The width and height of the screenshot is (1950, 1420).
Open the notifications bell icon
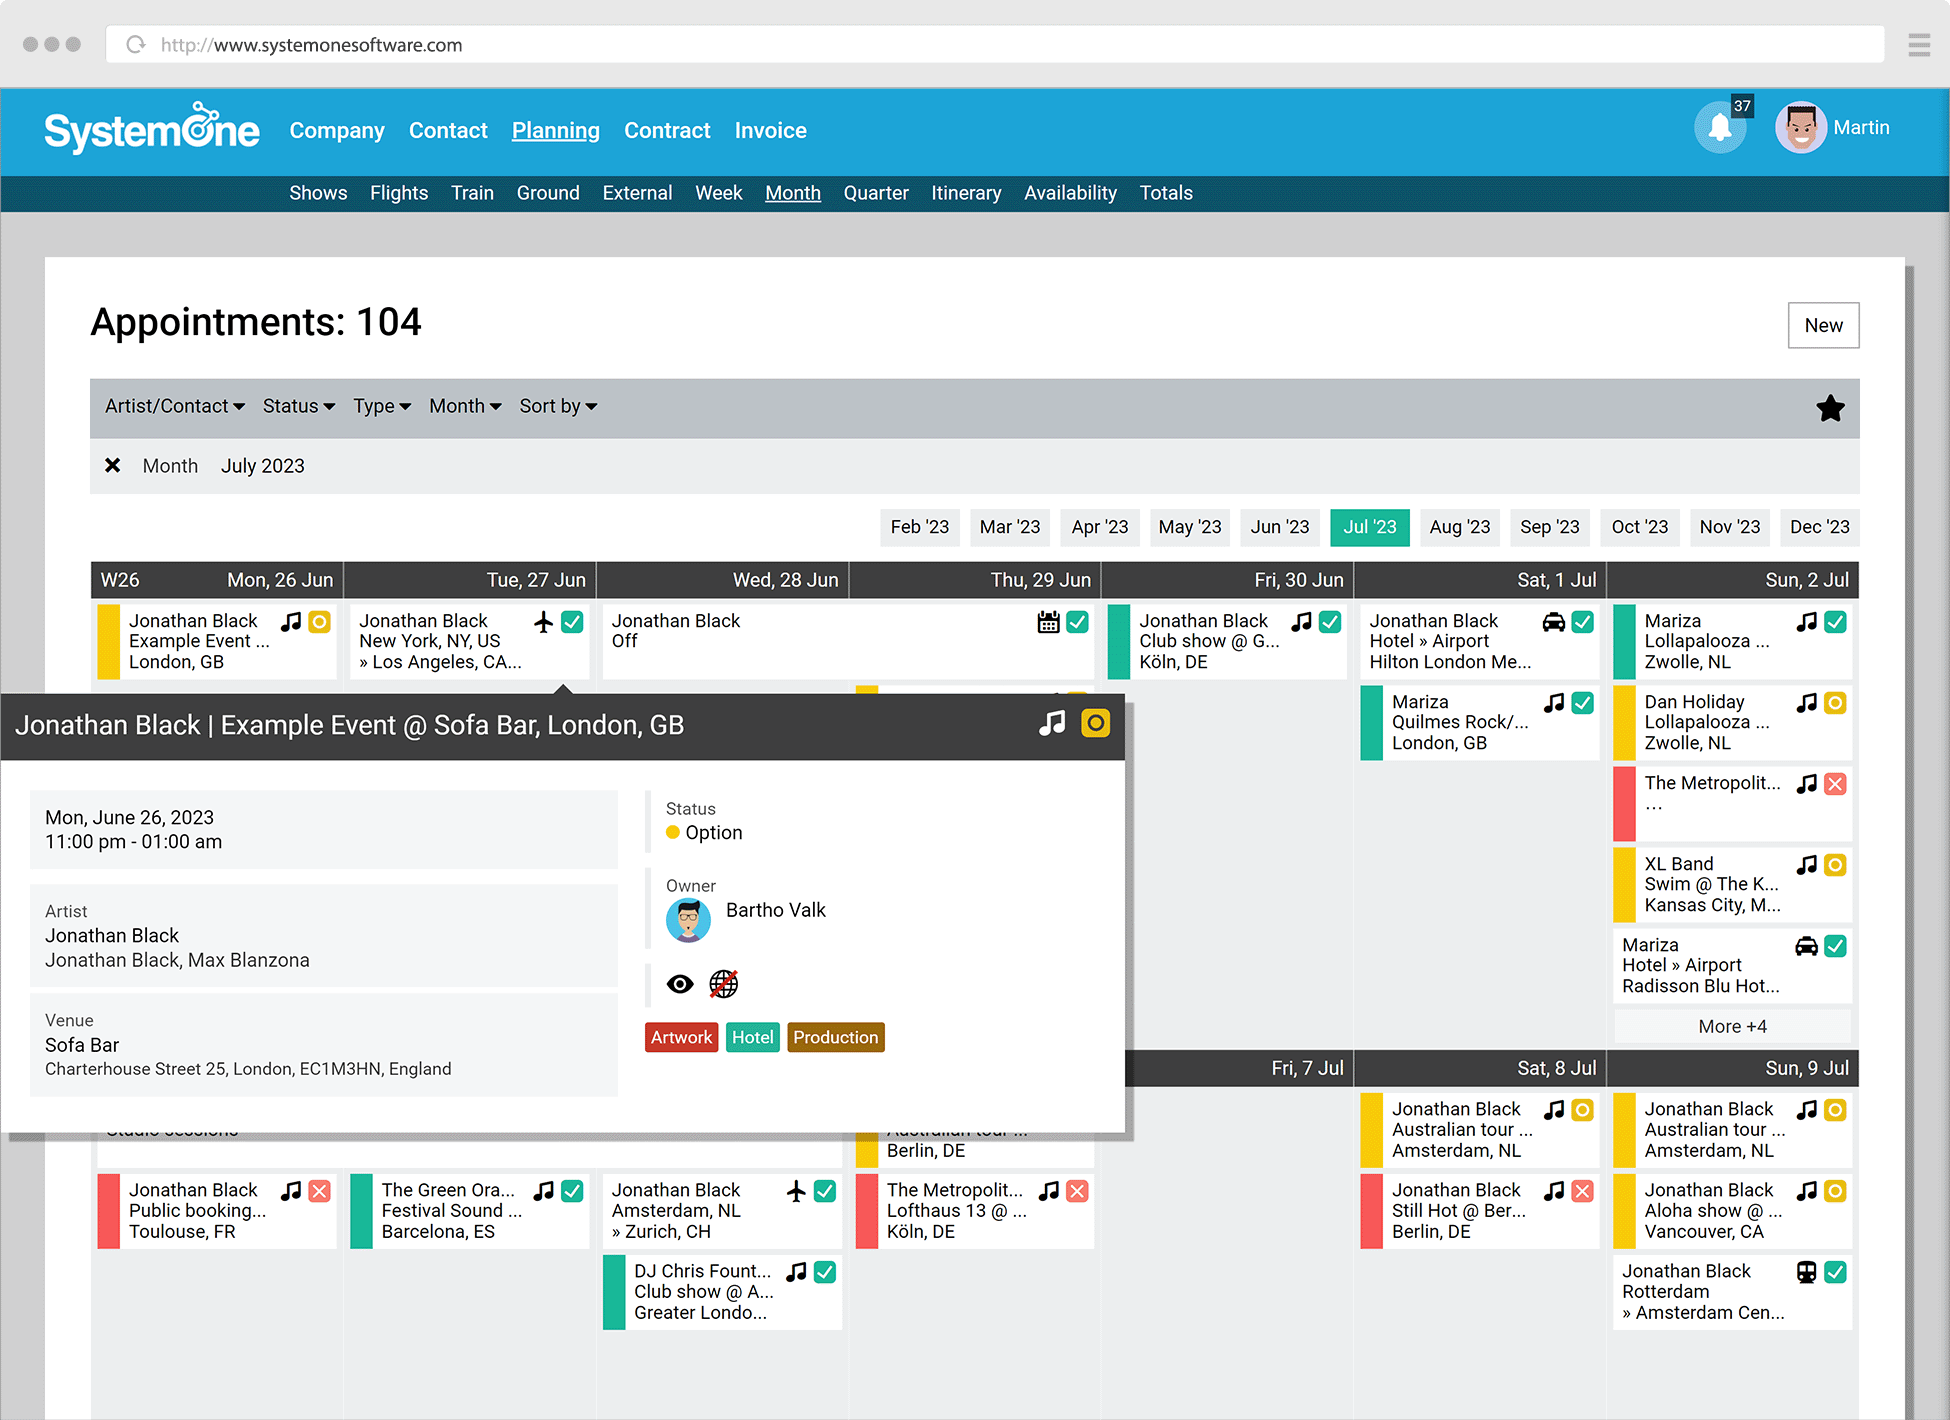pyautogui.click(x=1719, y=128)
